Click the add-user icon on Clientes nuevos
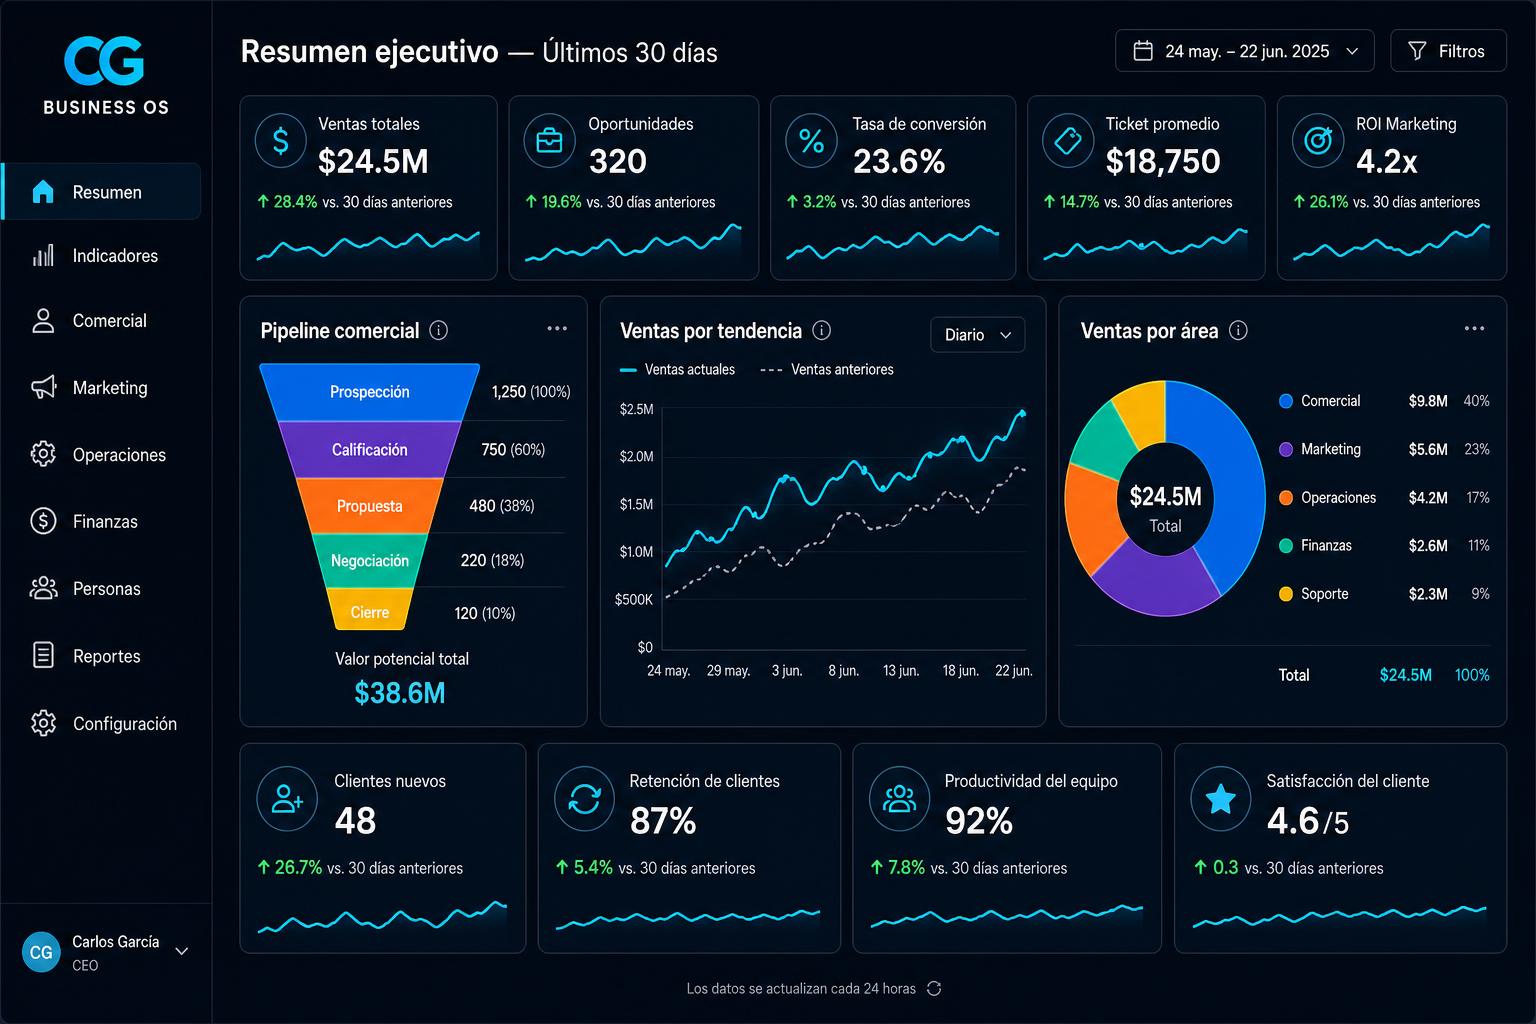This screenshot has height=1024, width=1536. [287, 799]
